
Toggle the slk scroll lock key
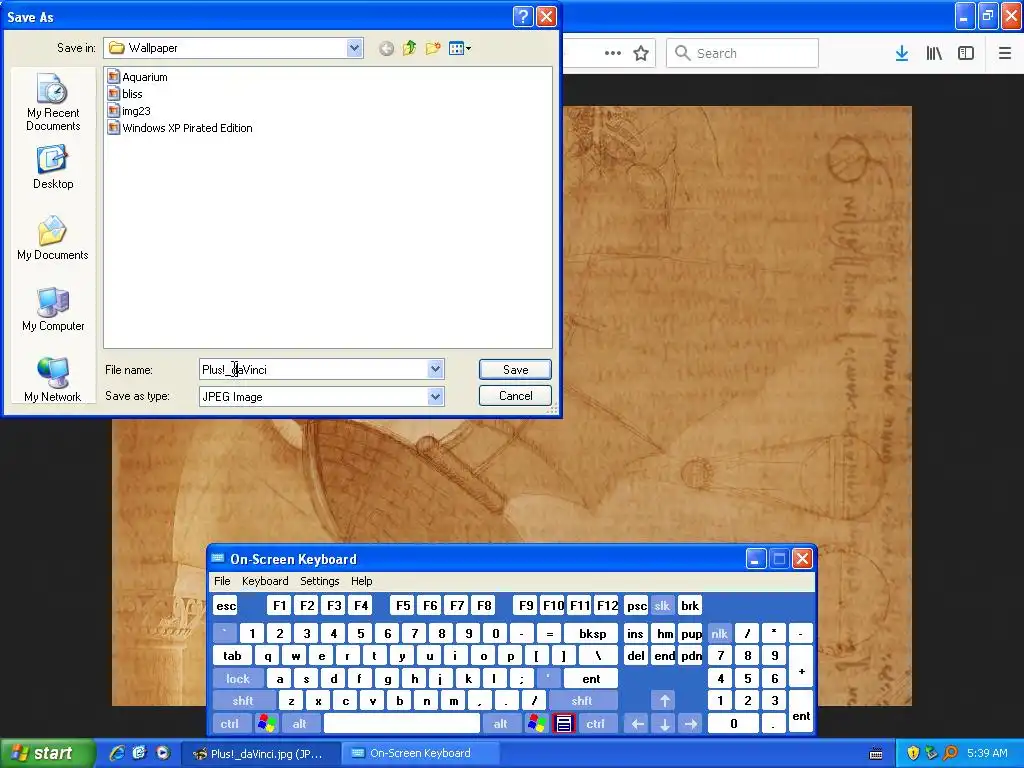pyautogui.click(x=662, y=606)
